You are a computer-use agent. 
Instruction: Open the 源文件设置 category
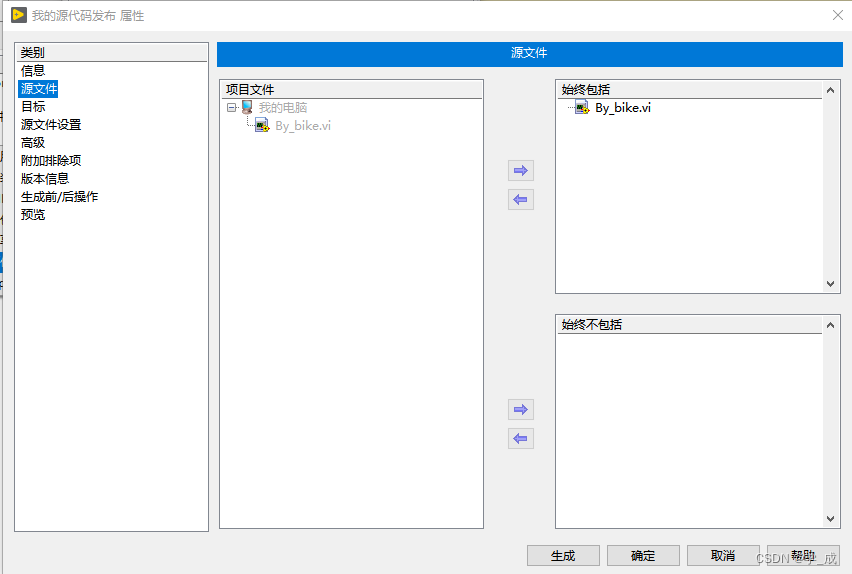(51, 124)
